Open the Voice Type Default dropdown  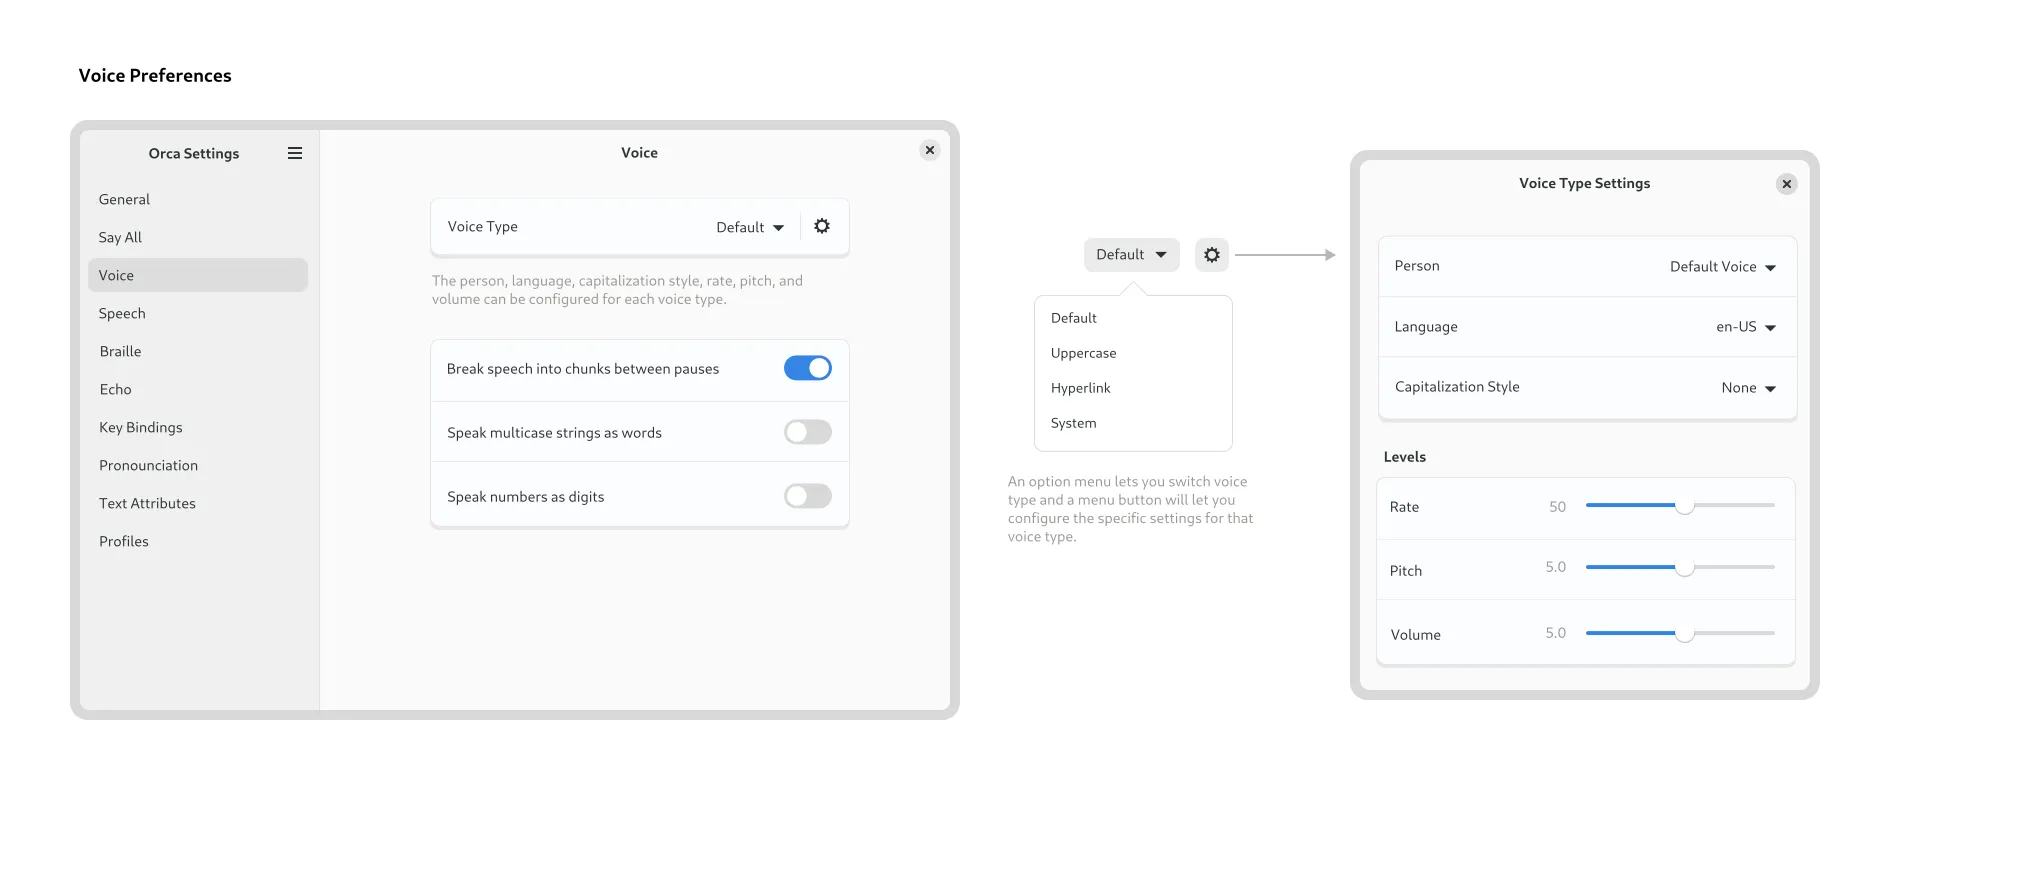click(x=750, y=228)
